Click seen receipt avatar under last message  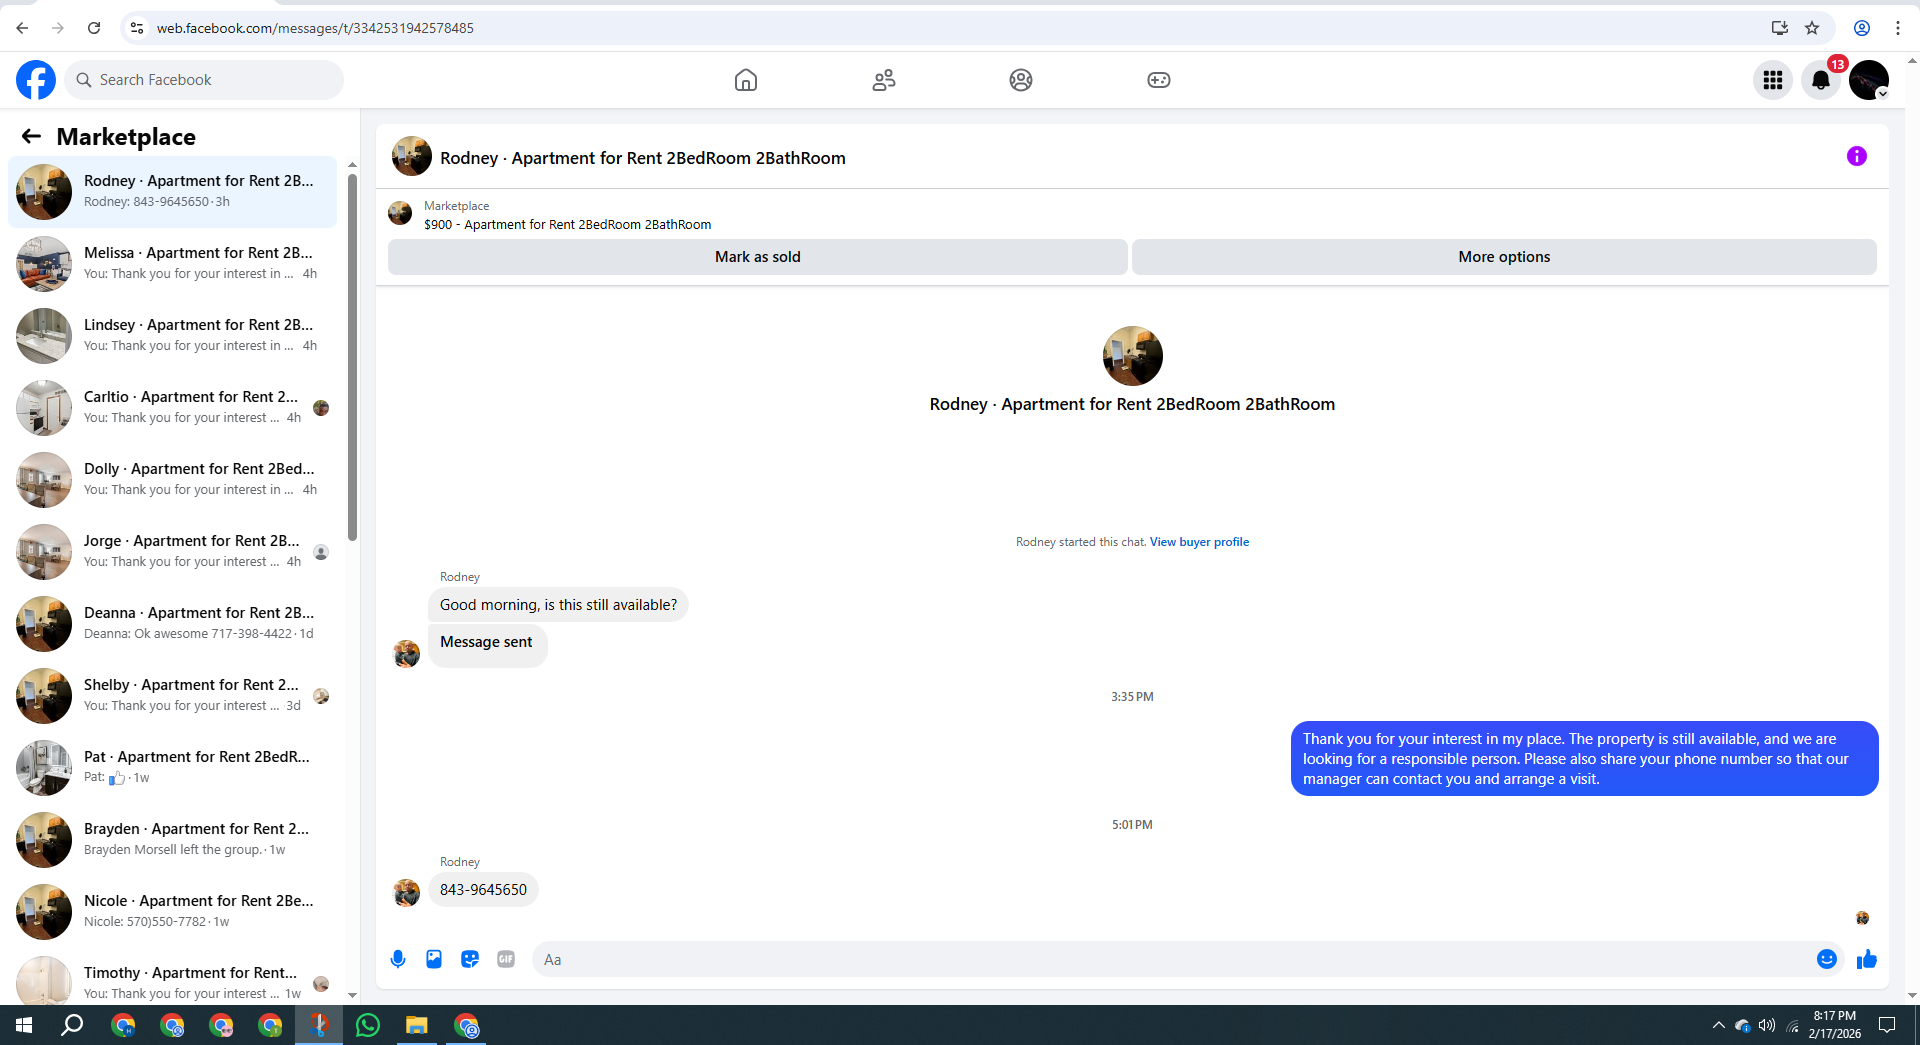1862,918
